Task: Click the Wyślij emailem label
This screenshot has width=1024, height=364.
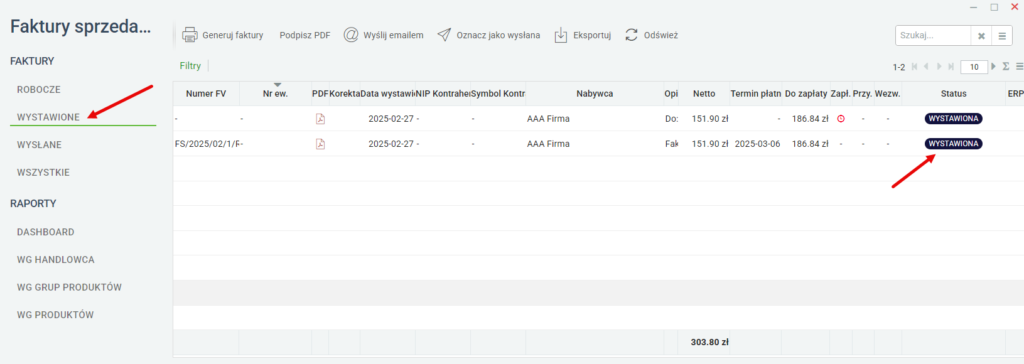Action: (x=393, y=35)
